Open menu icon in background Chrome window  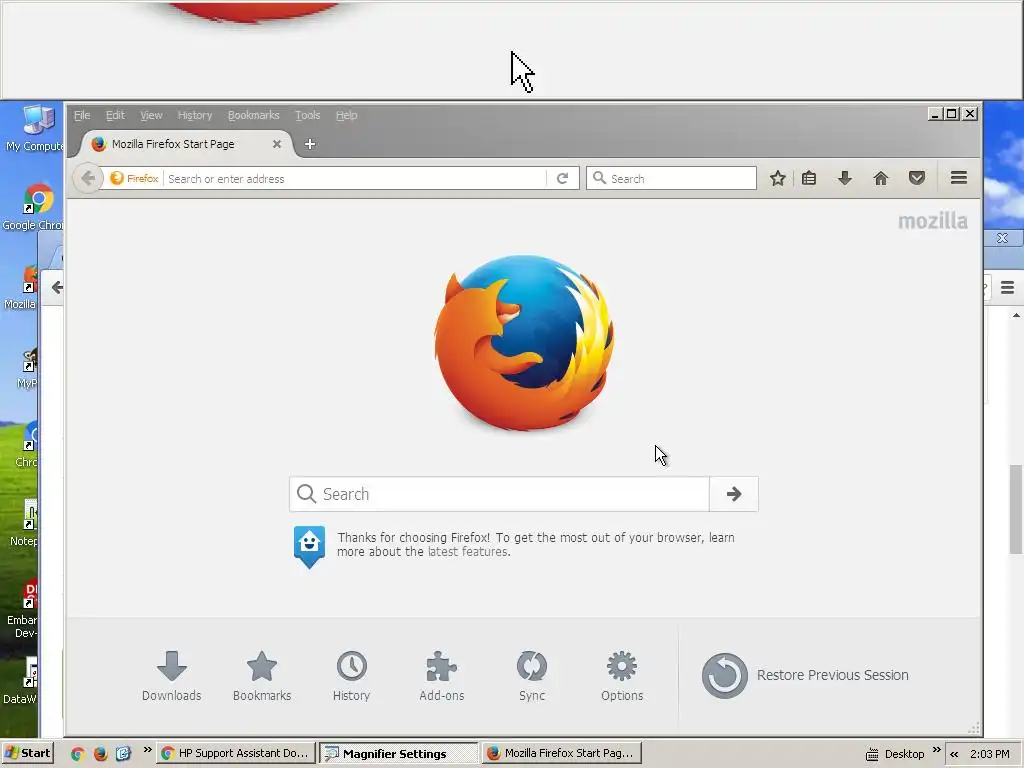click(x=1008, y=287)
